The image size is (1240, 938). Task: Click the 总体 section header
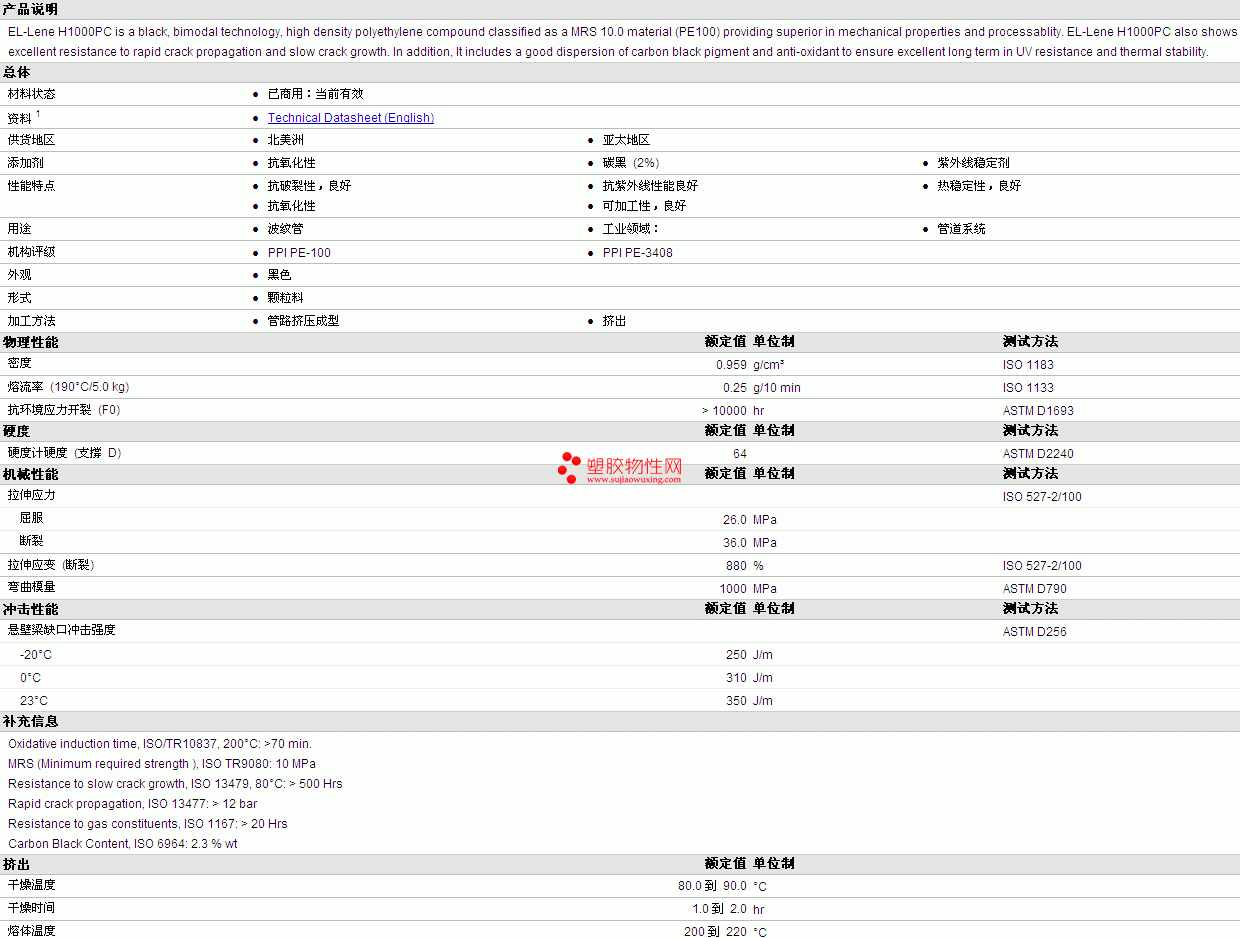[x=17, y=72]
